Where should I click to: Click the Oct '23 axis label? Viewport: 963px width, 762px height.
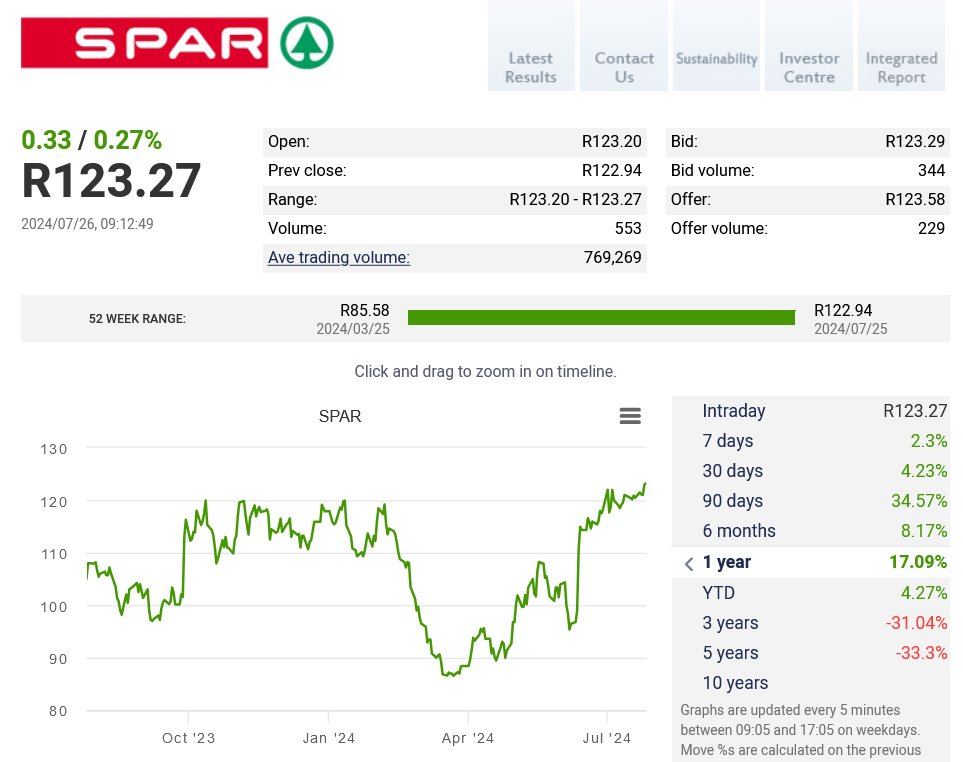[x=189, y=738]
